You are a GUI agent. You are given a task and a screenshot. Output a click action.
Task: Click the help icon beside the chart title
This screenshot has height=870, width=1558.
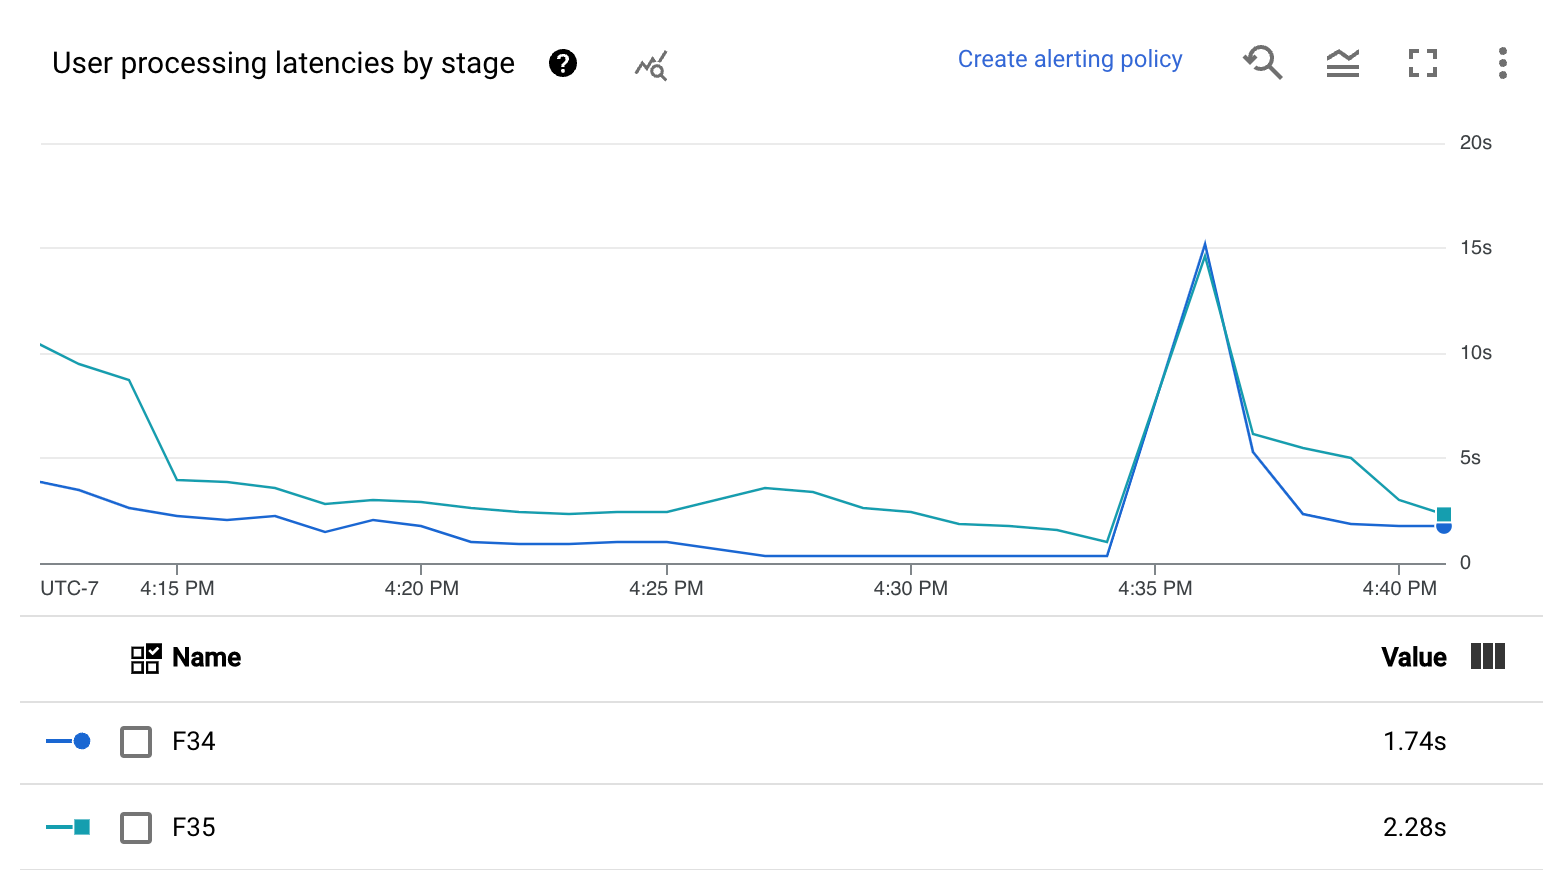click(x=563, y=63)
